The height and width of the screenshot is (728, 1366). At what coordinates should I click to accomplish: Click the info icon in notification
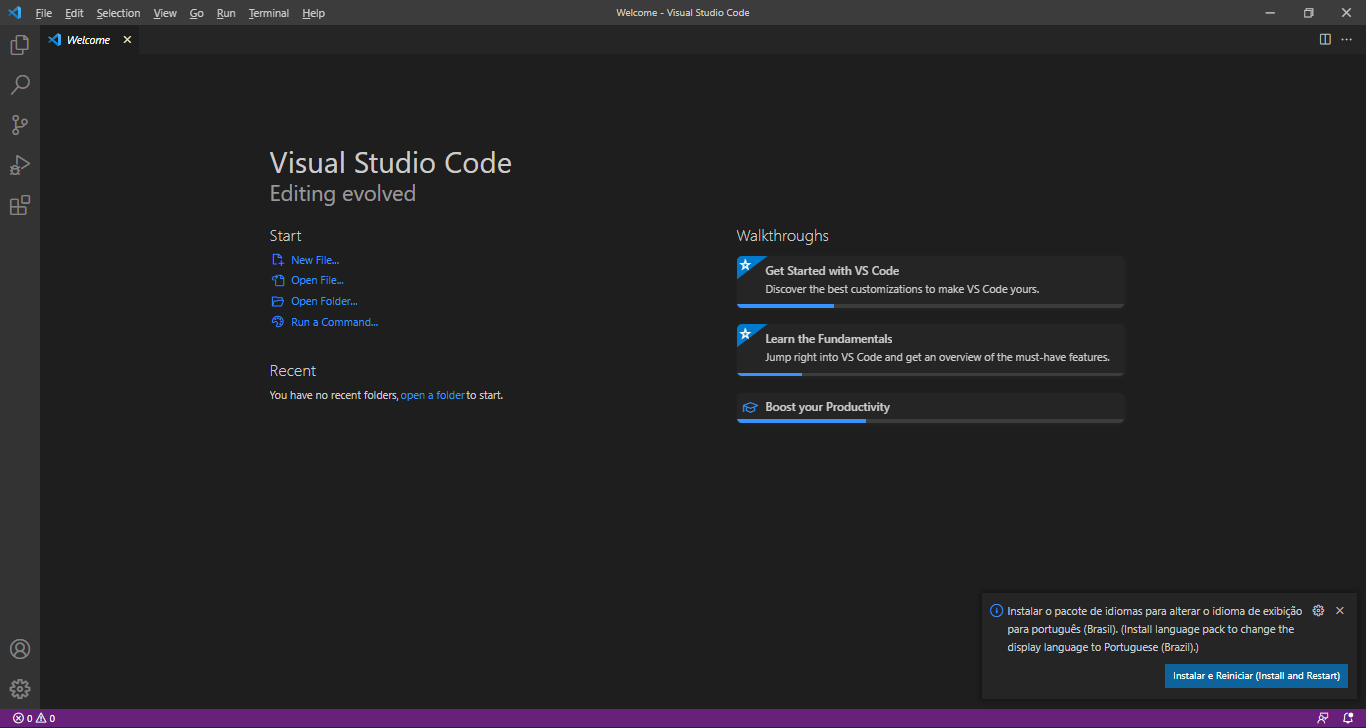[996, 611]
